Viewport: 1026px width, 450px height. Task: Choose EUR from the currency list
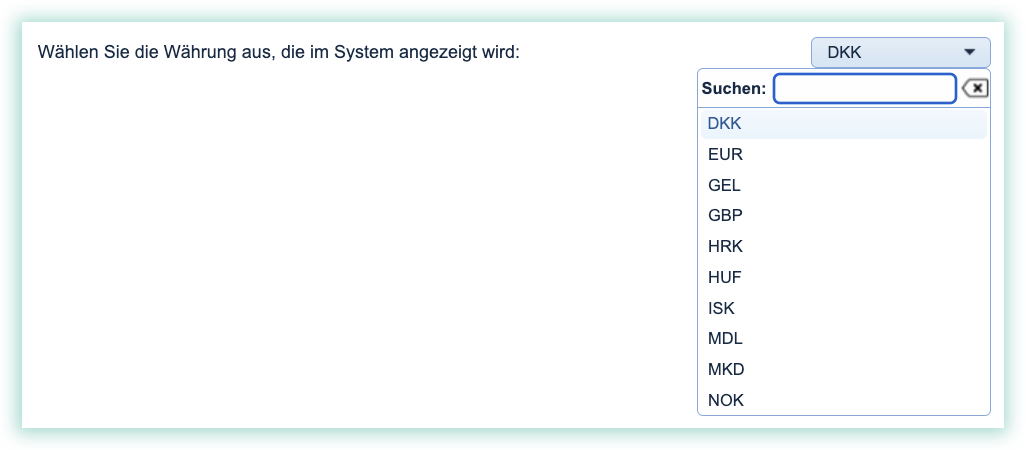[x=724, y=155]
